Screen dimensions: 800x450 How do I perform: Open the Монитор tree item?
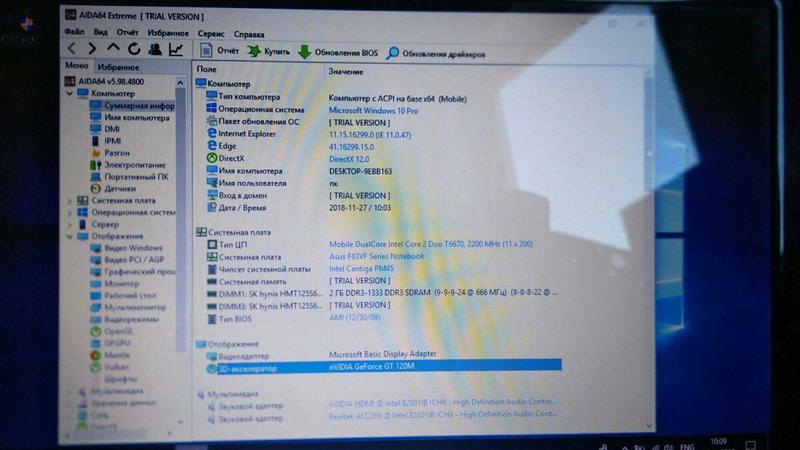click(x=121, y=284)
